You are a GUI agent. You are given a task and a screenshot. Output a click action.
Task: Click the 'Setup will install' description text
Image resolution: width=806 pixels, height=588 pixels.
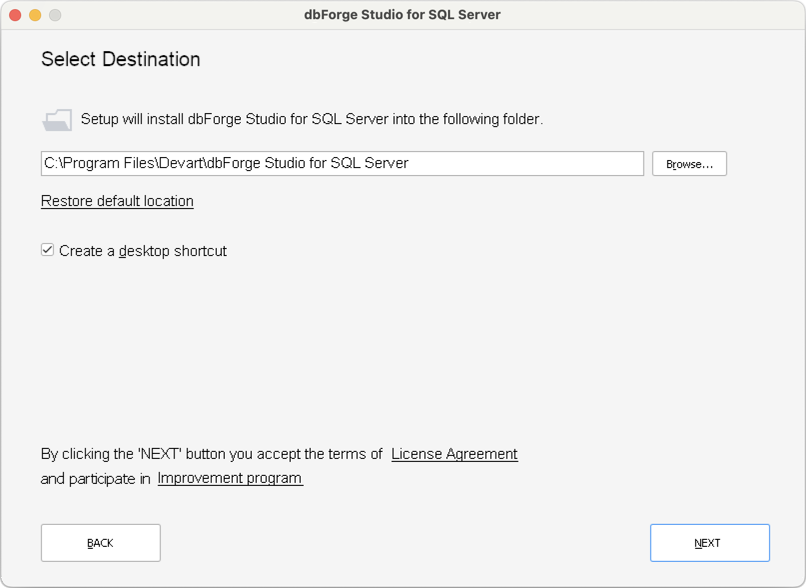311,119
